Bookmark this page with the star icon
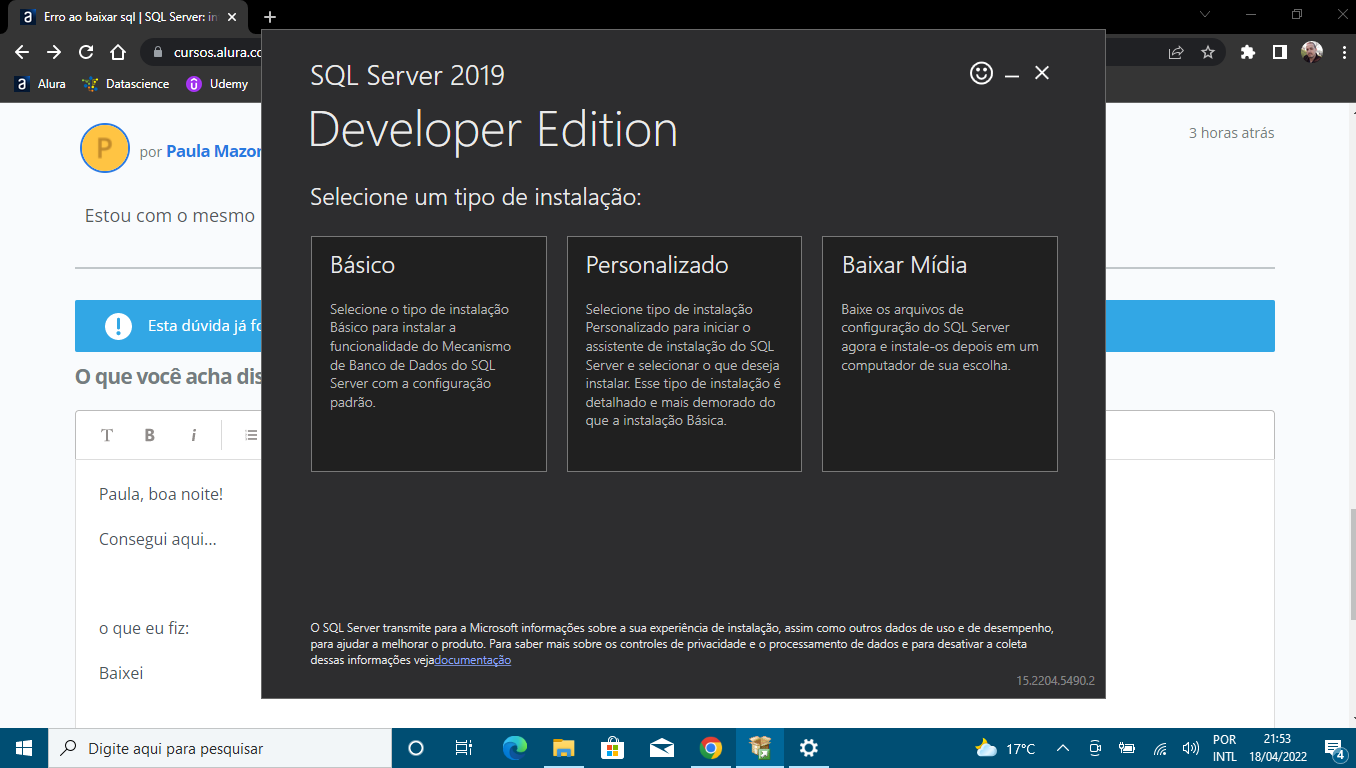This screenshot has height=768, width=1356. (x=1208, y=52)
